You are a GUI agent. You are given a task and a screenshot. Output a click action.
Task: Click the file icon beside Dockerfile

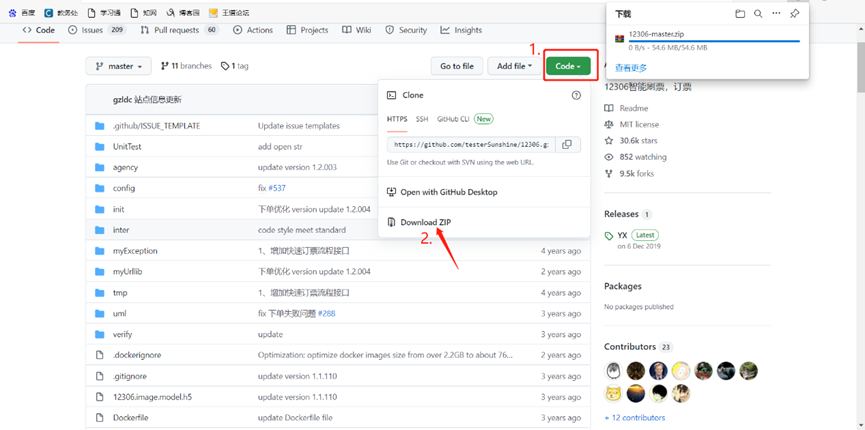[x=100, y=417]
